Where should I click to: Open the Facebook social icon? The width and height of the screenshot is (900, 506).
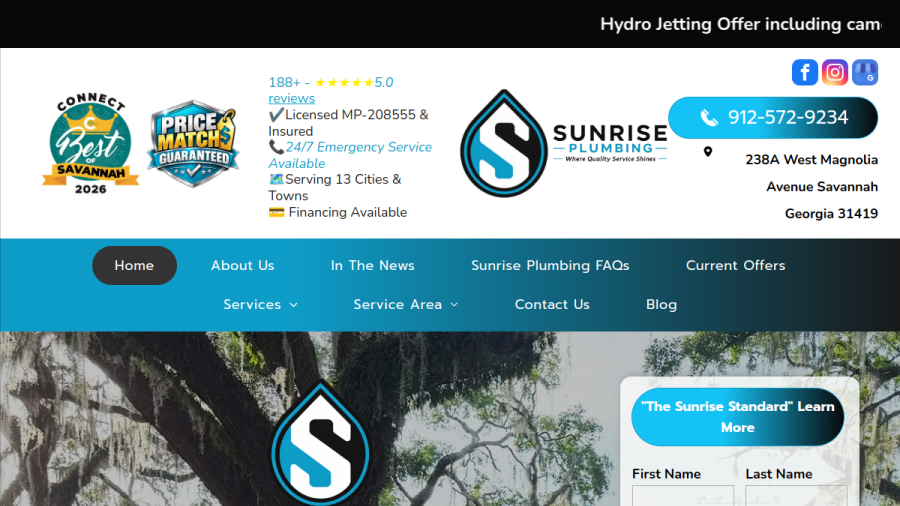(x=805, y=72)
